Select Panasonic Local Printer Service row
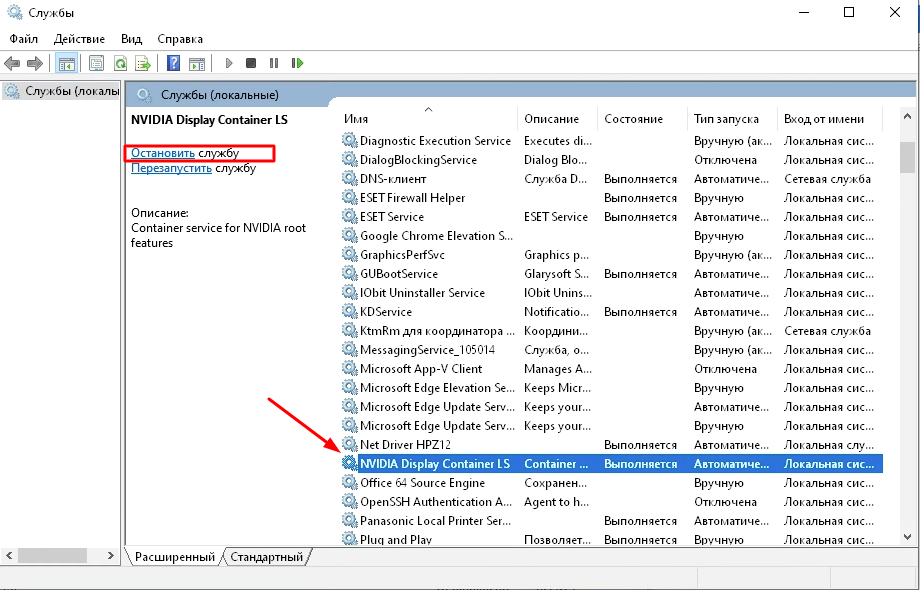920x590 pixels. point(612,521)
